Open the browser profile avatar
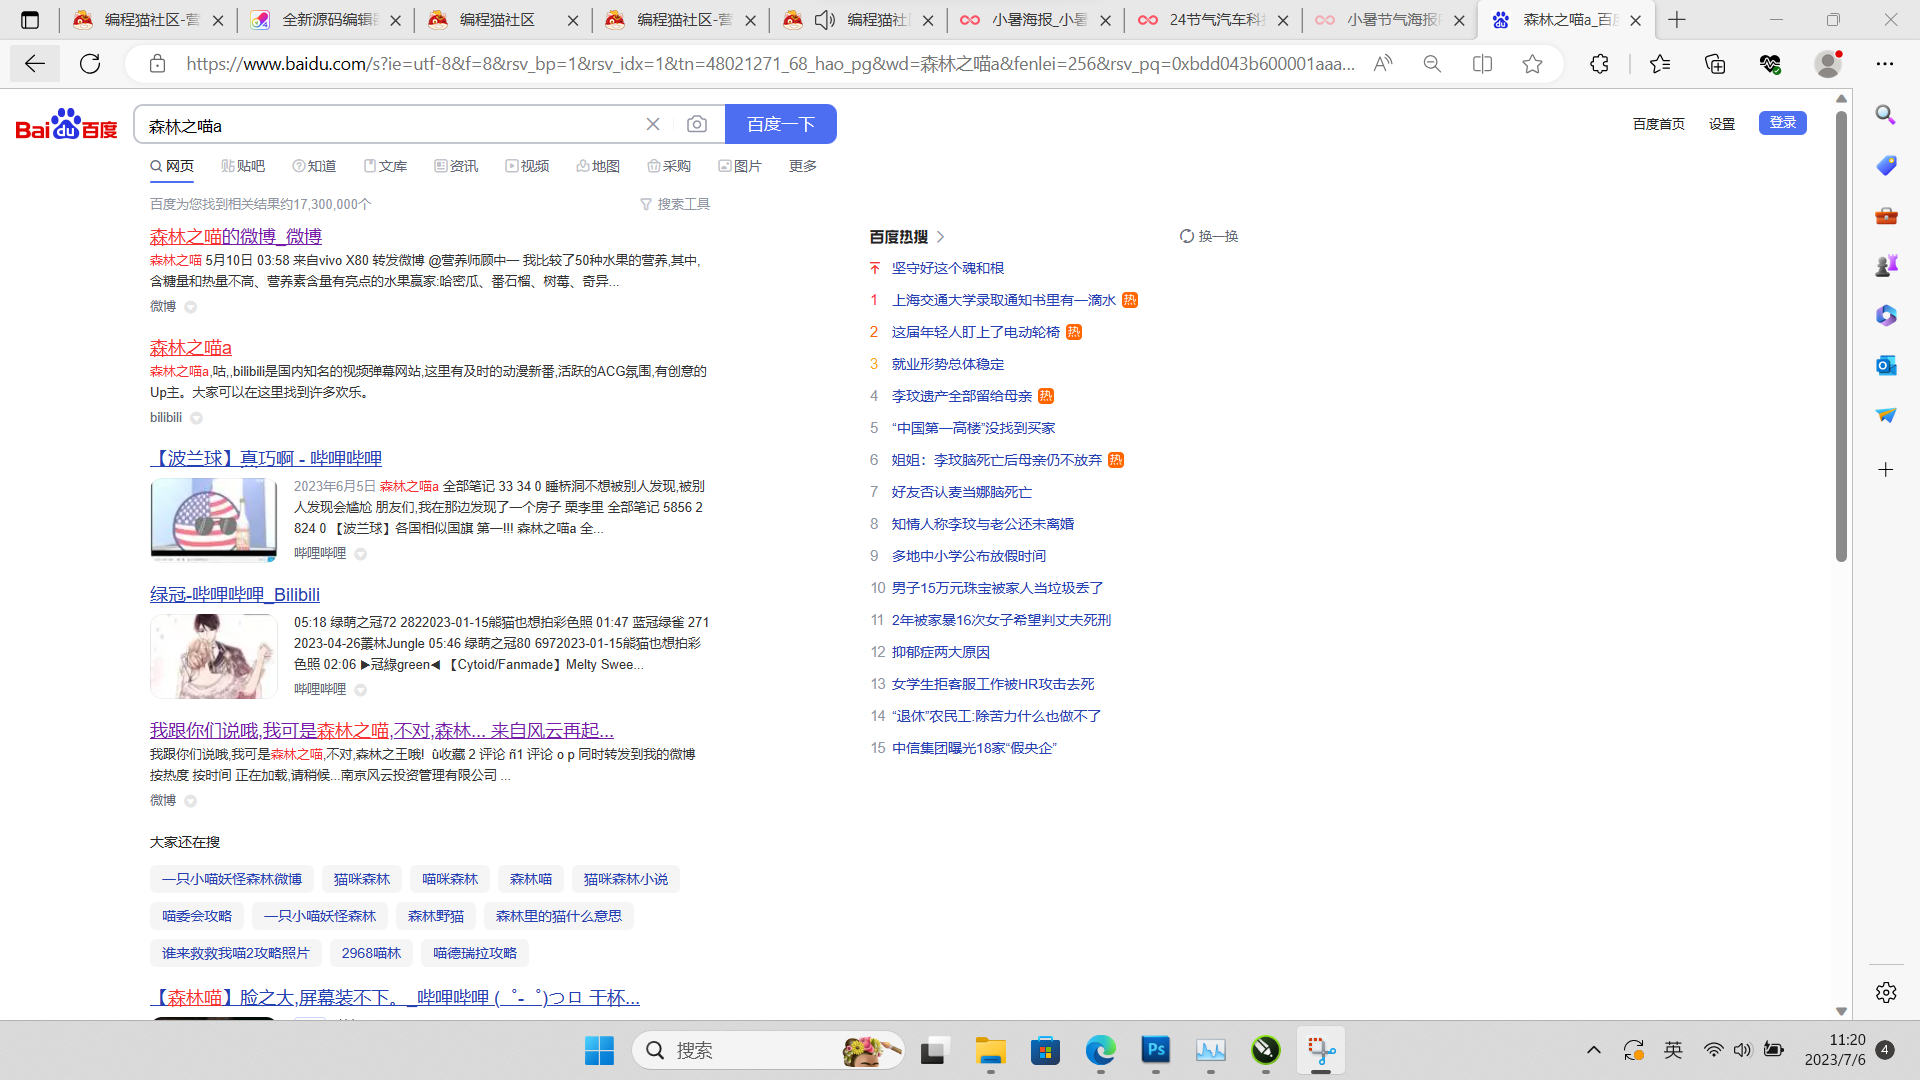The image size is (1920, 1080). [1828, 64]
